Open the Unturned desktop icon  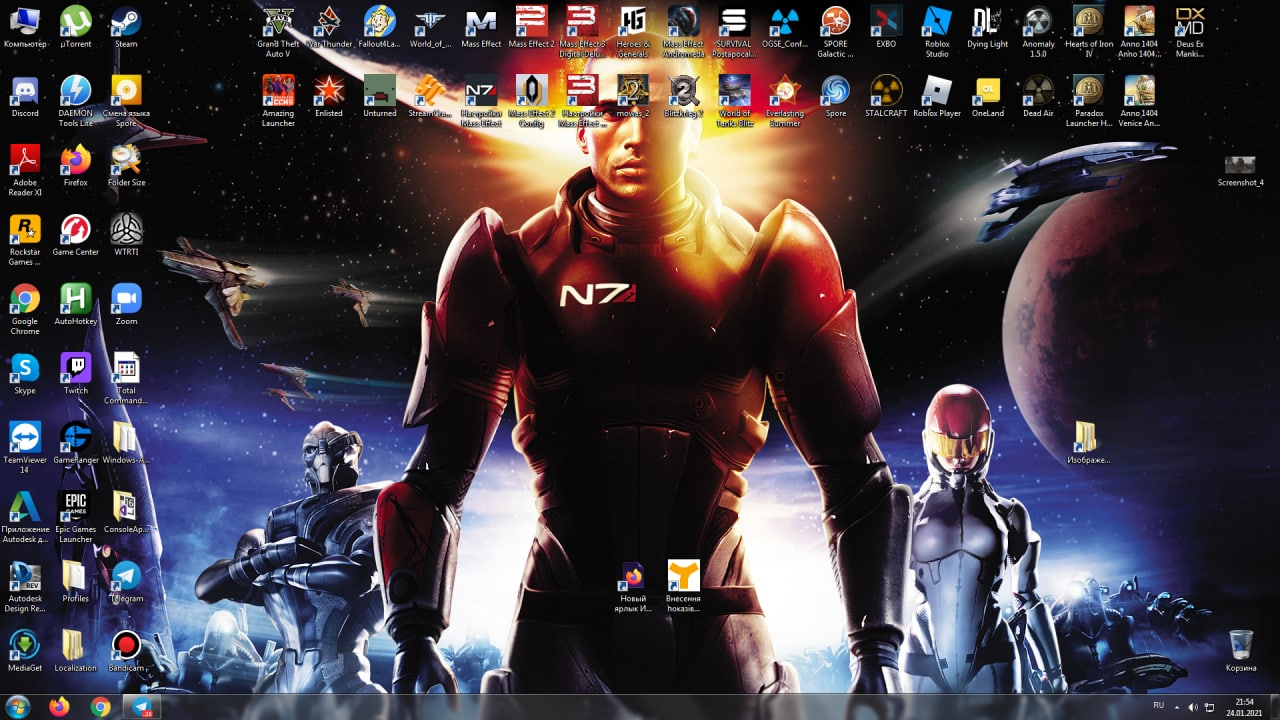[380, 96]
